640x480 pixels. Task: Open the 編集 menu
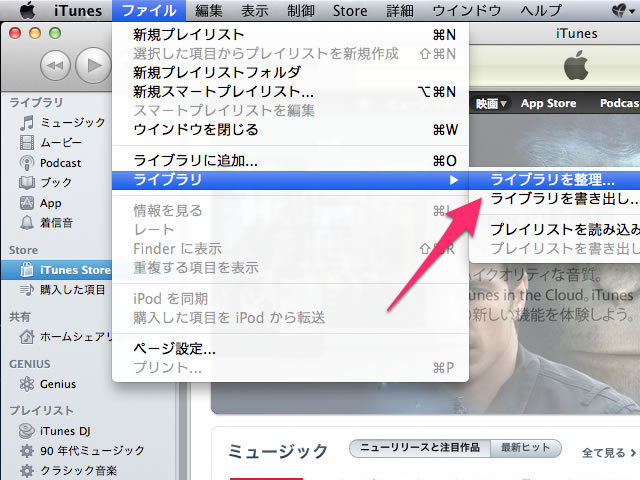pos(209,11)
